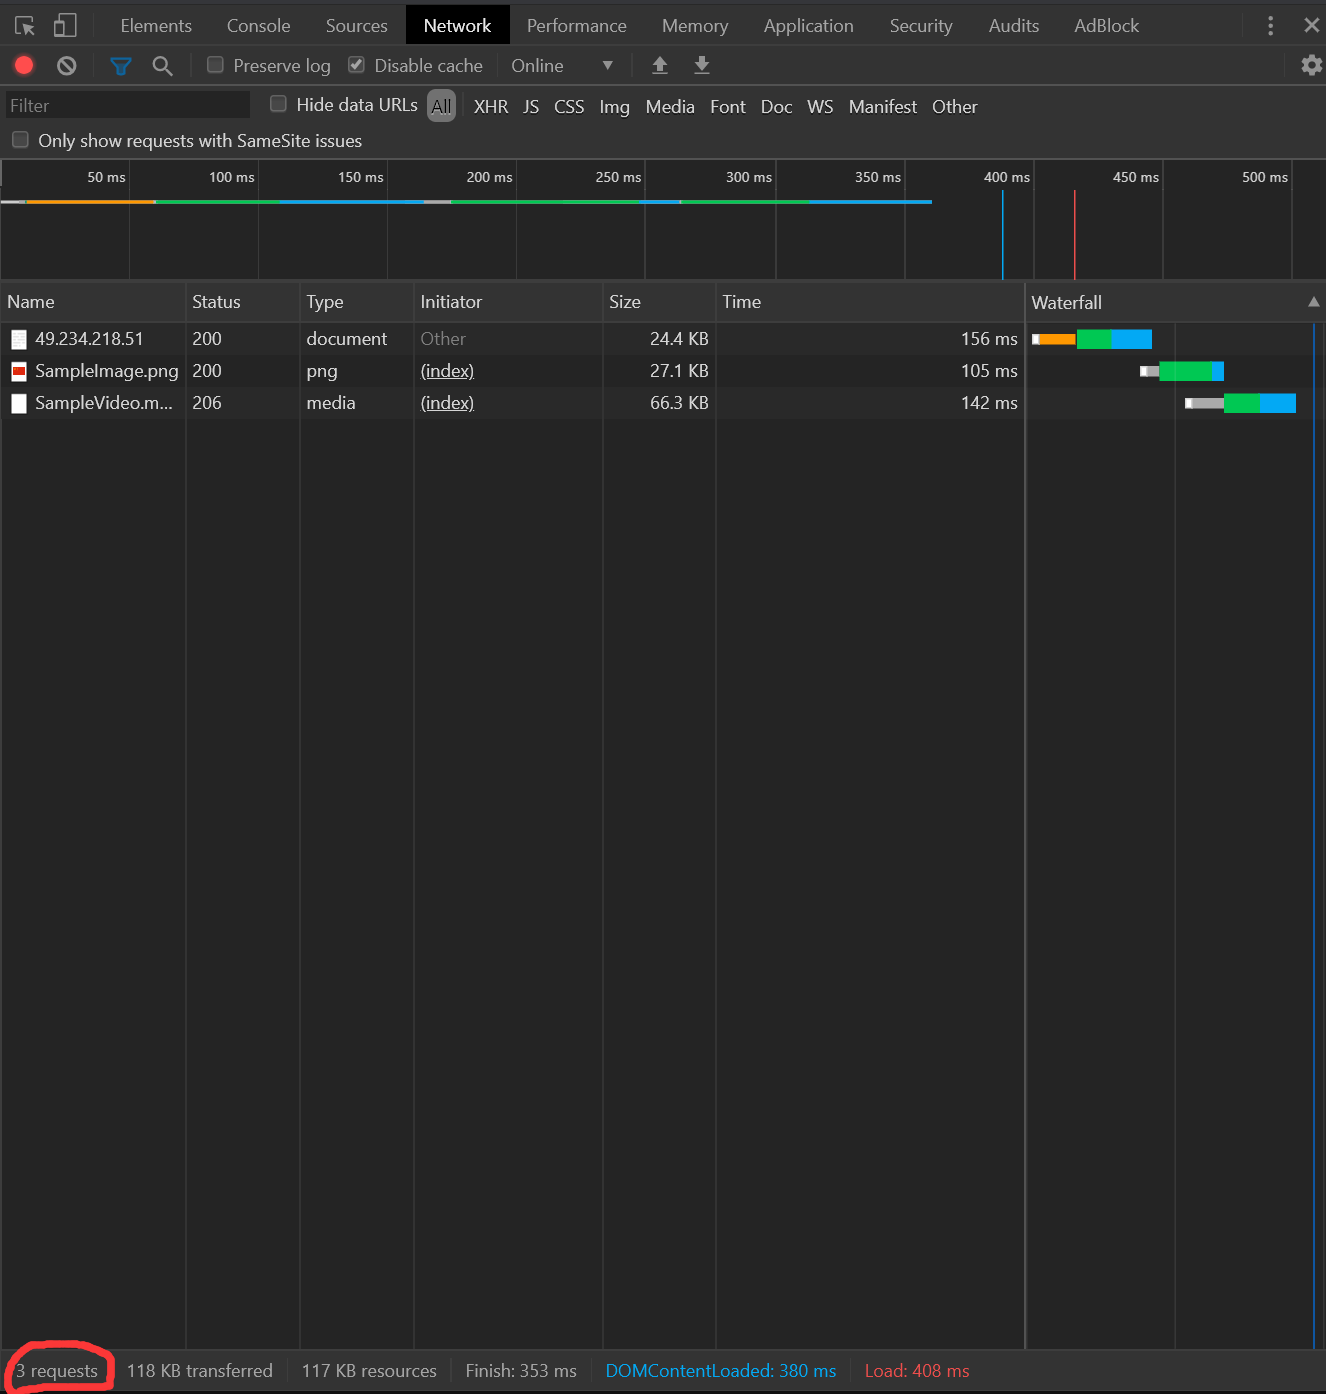Sort by the Initiator column header
Image resolution: width=1326 pixels, height=1394 pixels.
pyautogui.click(x=508, y=302)
